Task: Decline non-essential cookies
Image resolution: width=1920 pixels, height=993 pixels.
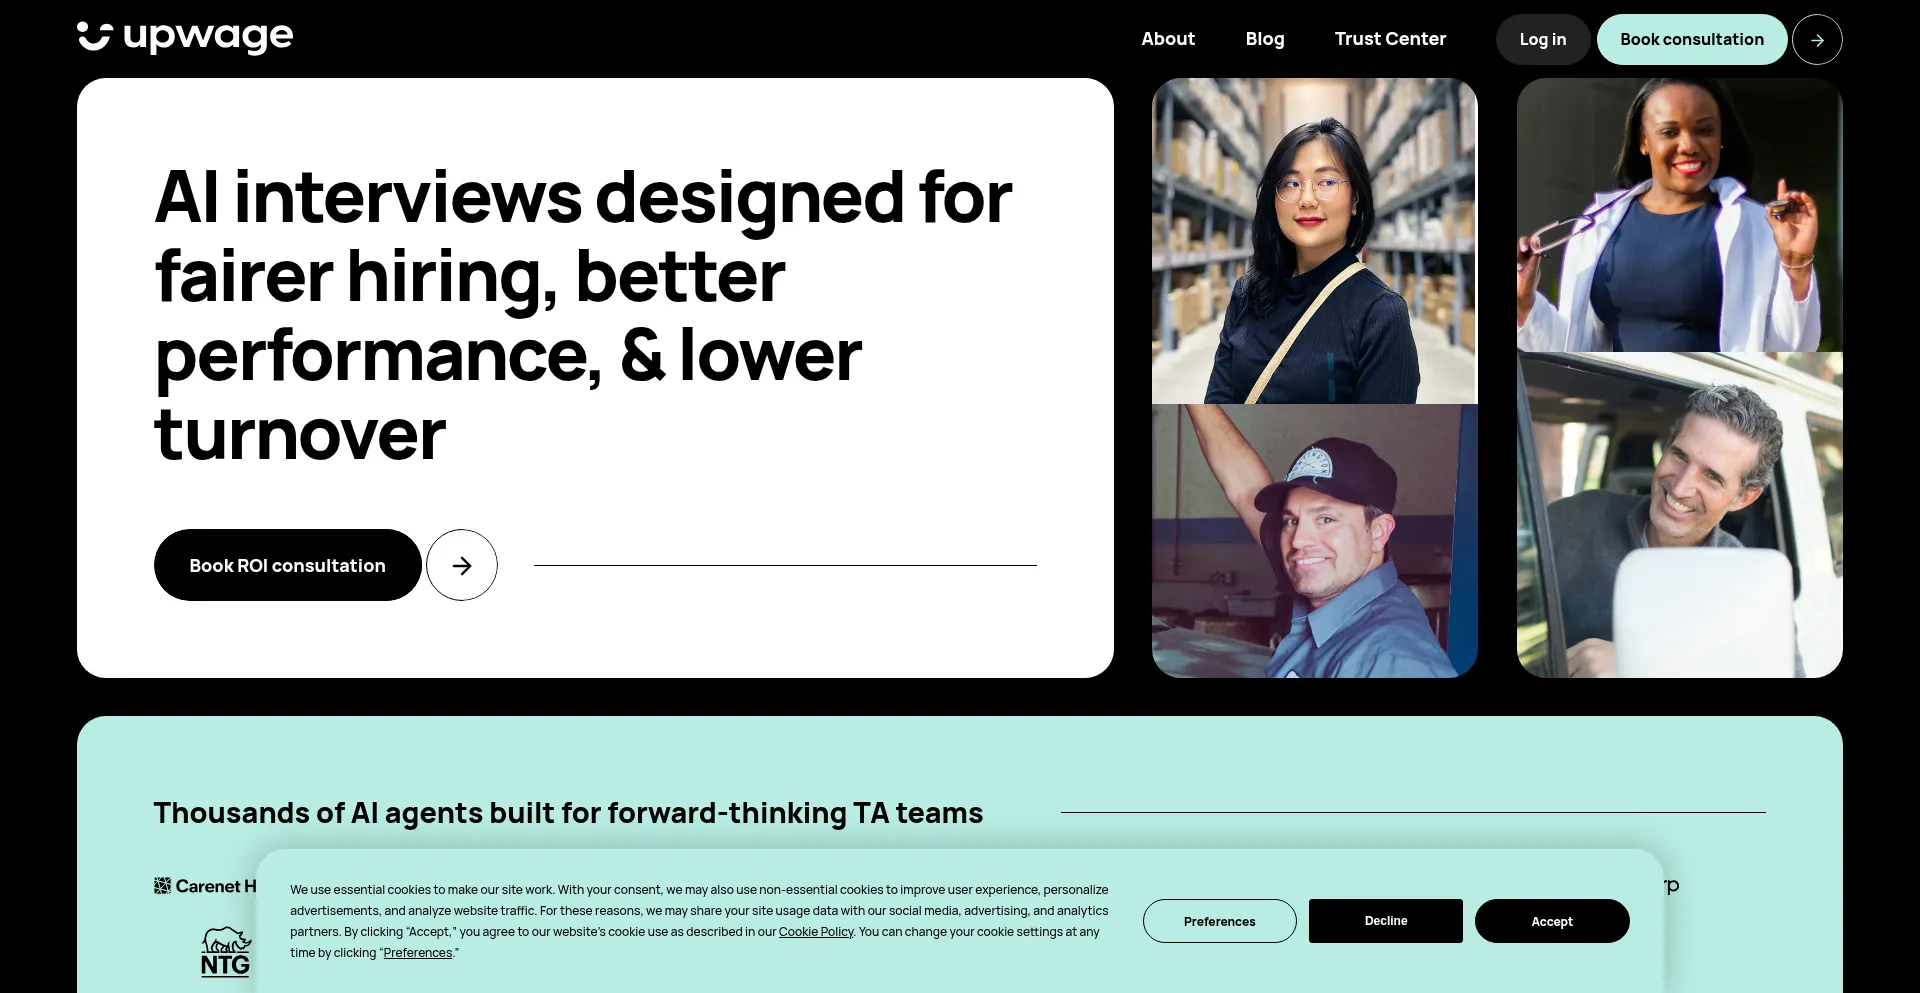Action: coord(1386,921)
